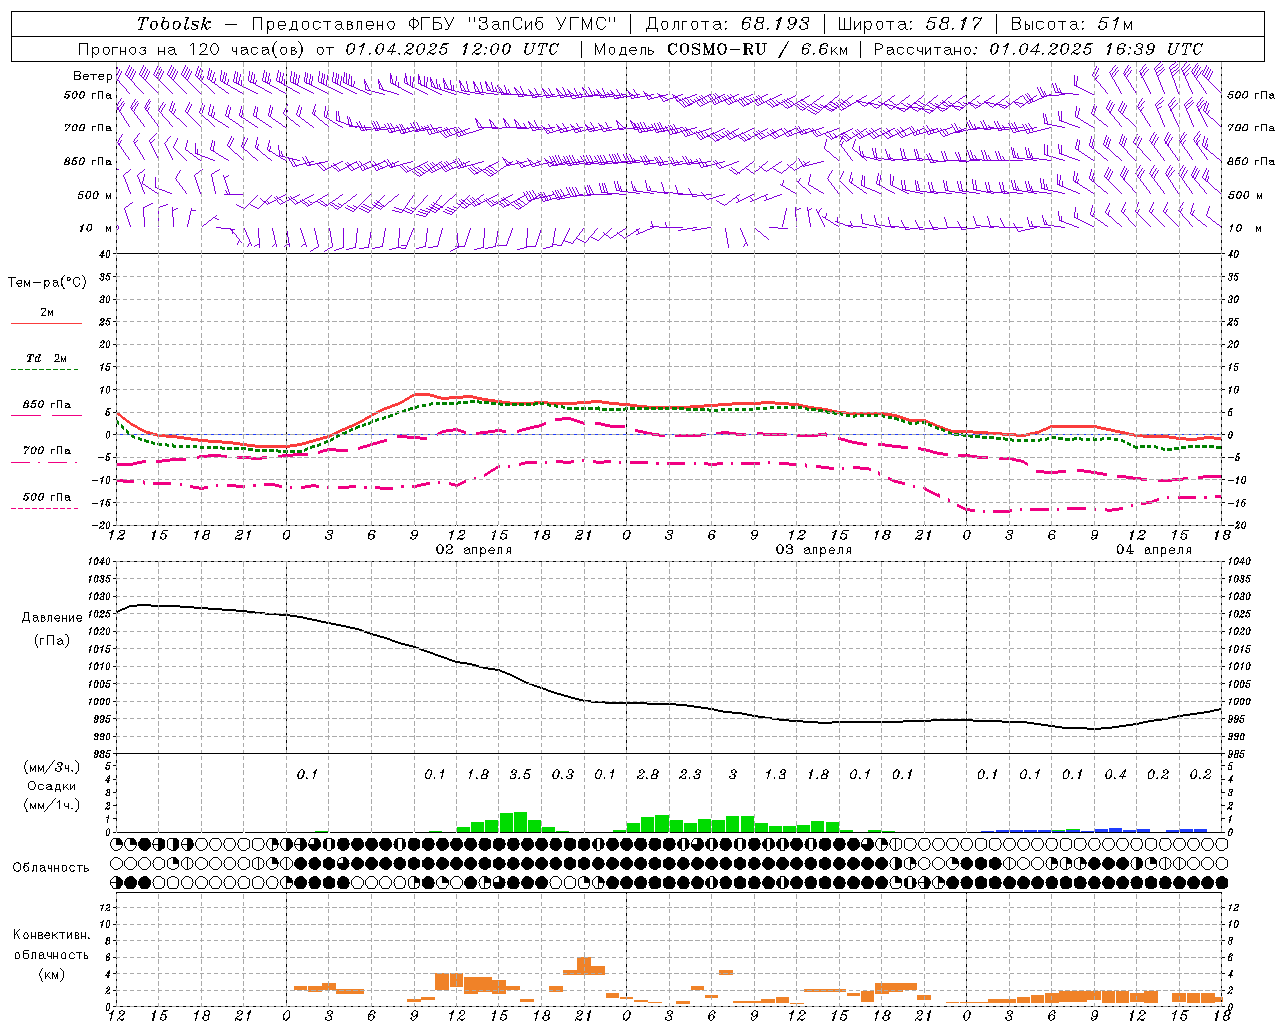This screenshot has width=1280, height=1024.
Task: Click the date label "02 апреля"
Action: click(474, 550)
